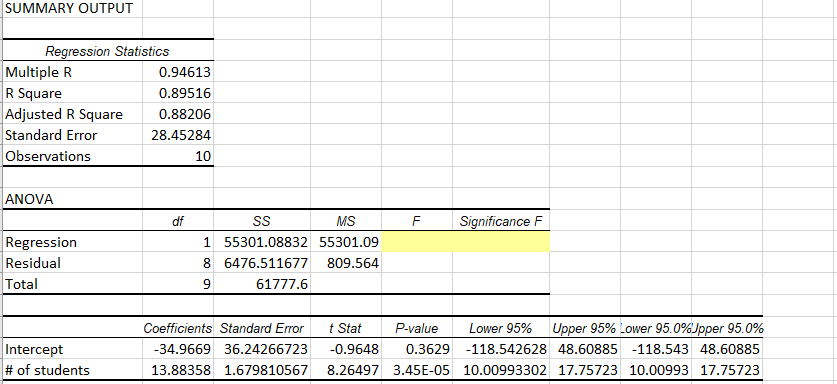The height and width of the screenshot is (384, 837).
Task: Select the Residual SS value 6476.511677
Action: pyautogui.click(x=262, y=263)
